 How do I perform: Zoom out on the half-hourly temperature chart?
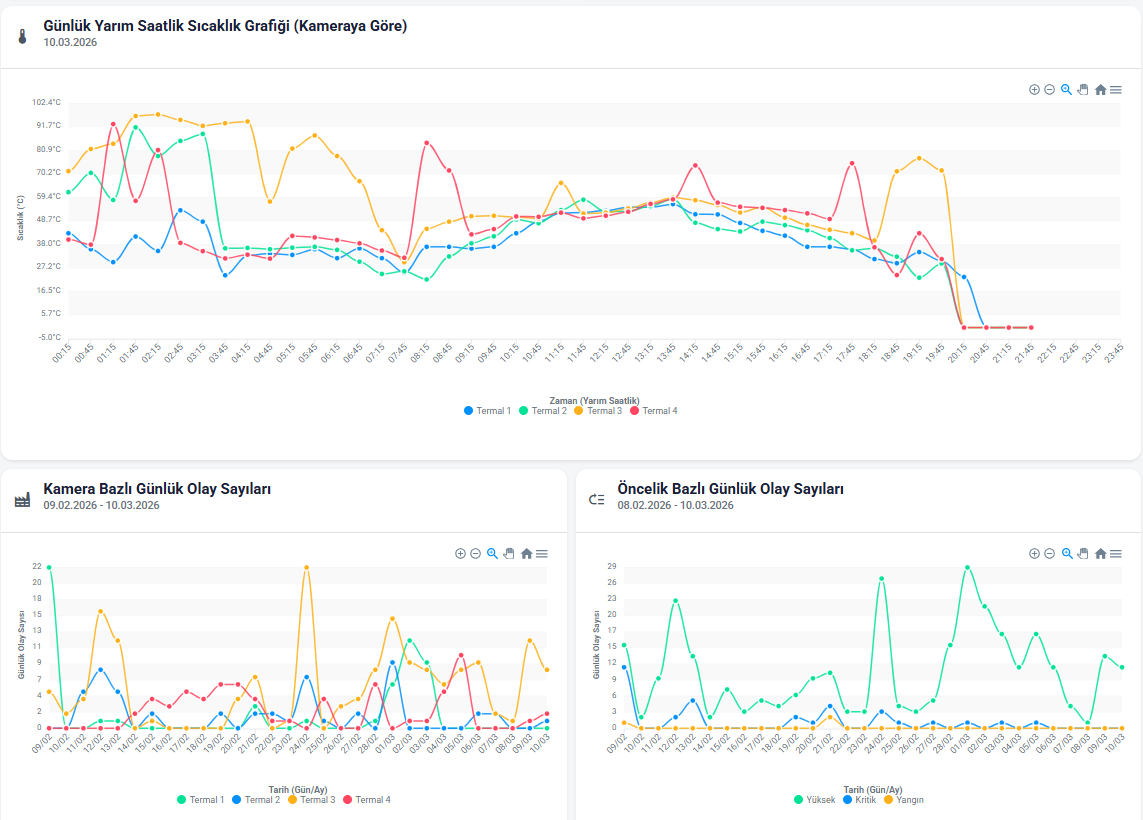click(x=1049, y=89)
